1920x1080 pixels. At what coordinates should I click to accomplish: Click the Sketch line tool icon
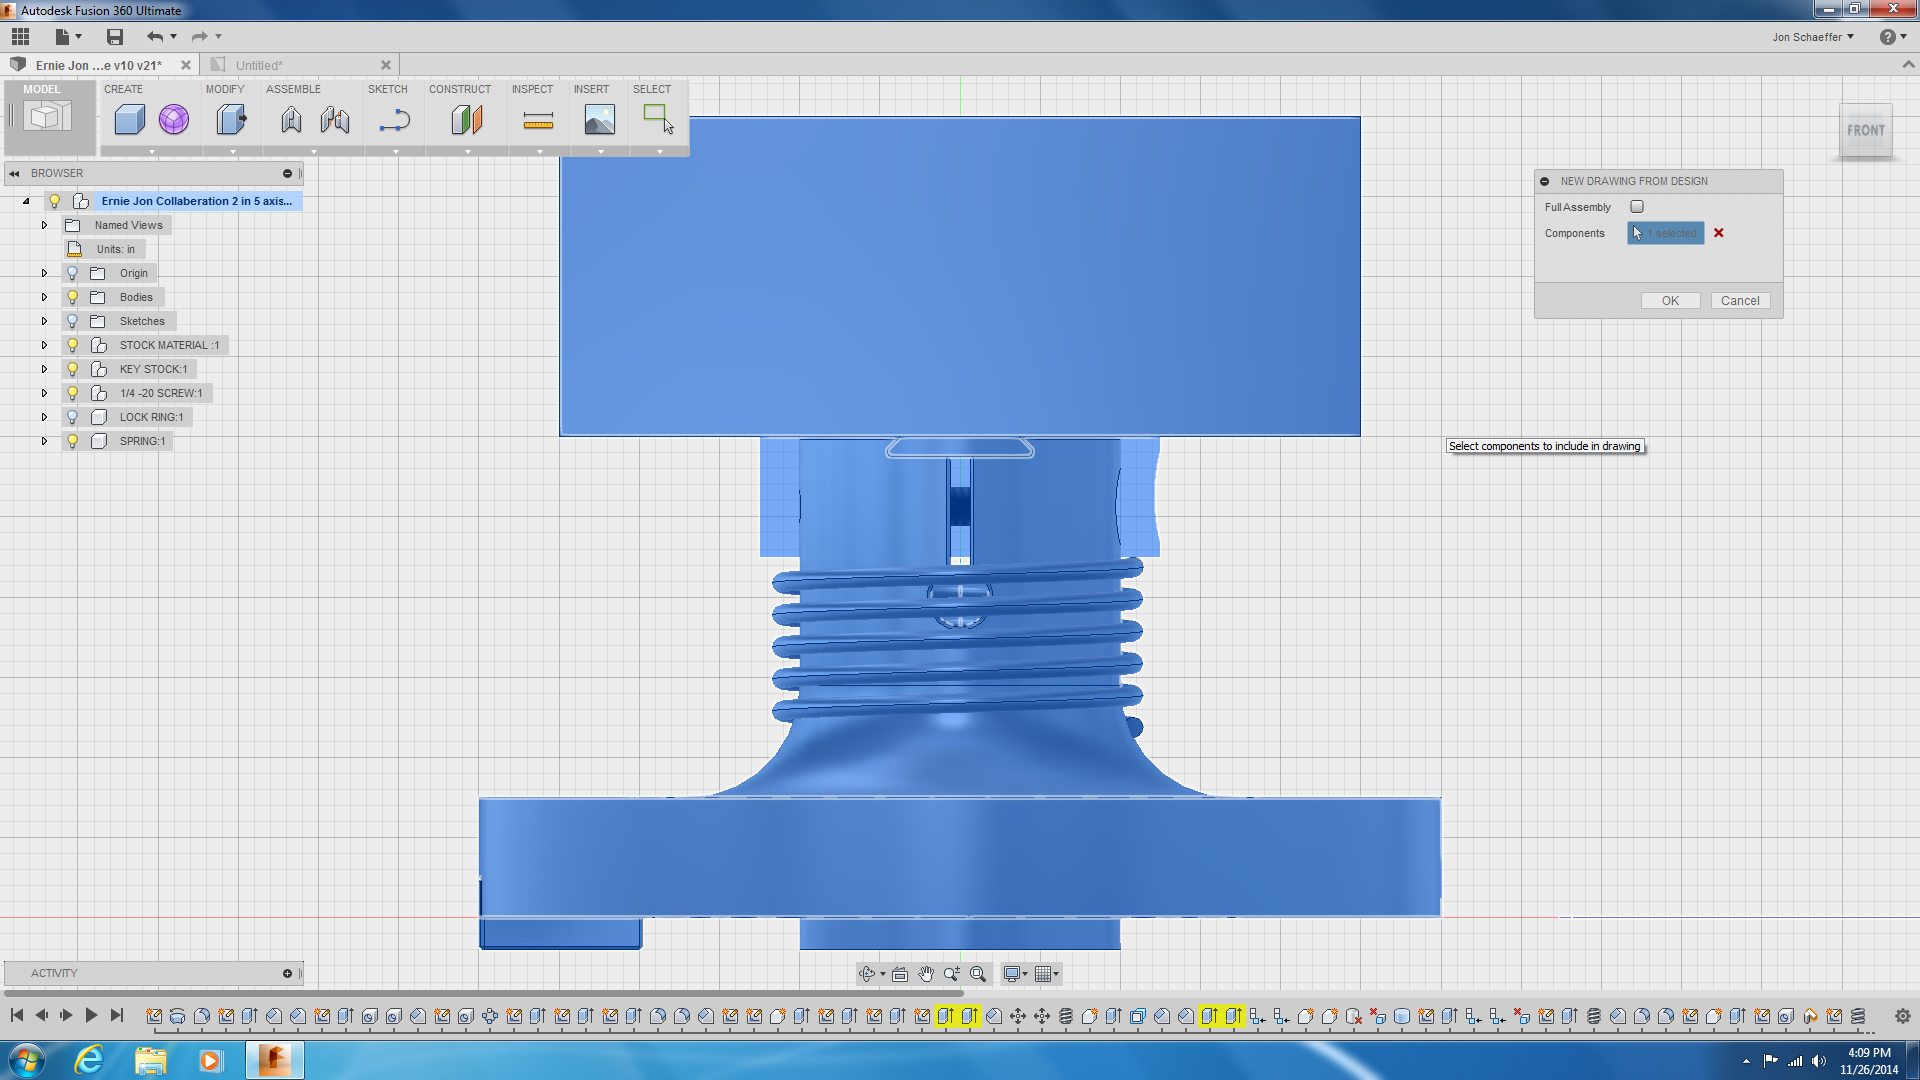tap(394, 121)
